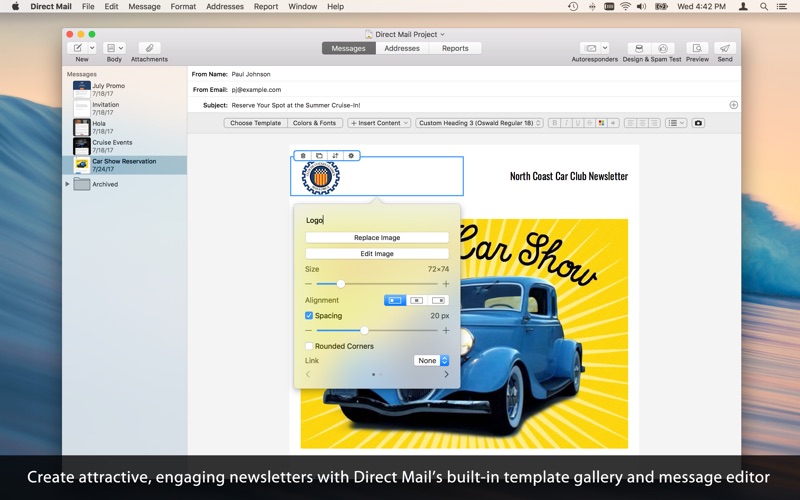800x500 pixels.
Task: Select the Hola message
Action: pos(125,127)
